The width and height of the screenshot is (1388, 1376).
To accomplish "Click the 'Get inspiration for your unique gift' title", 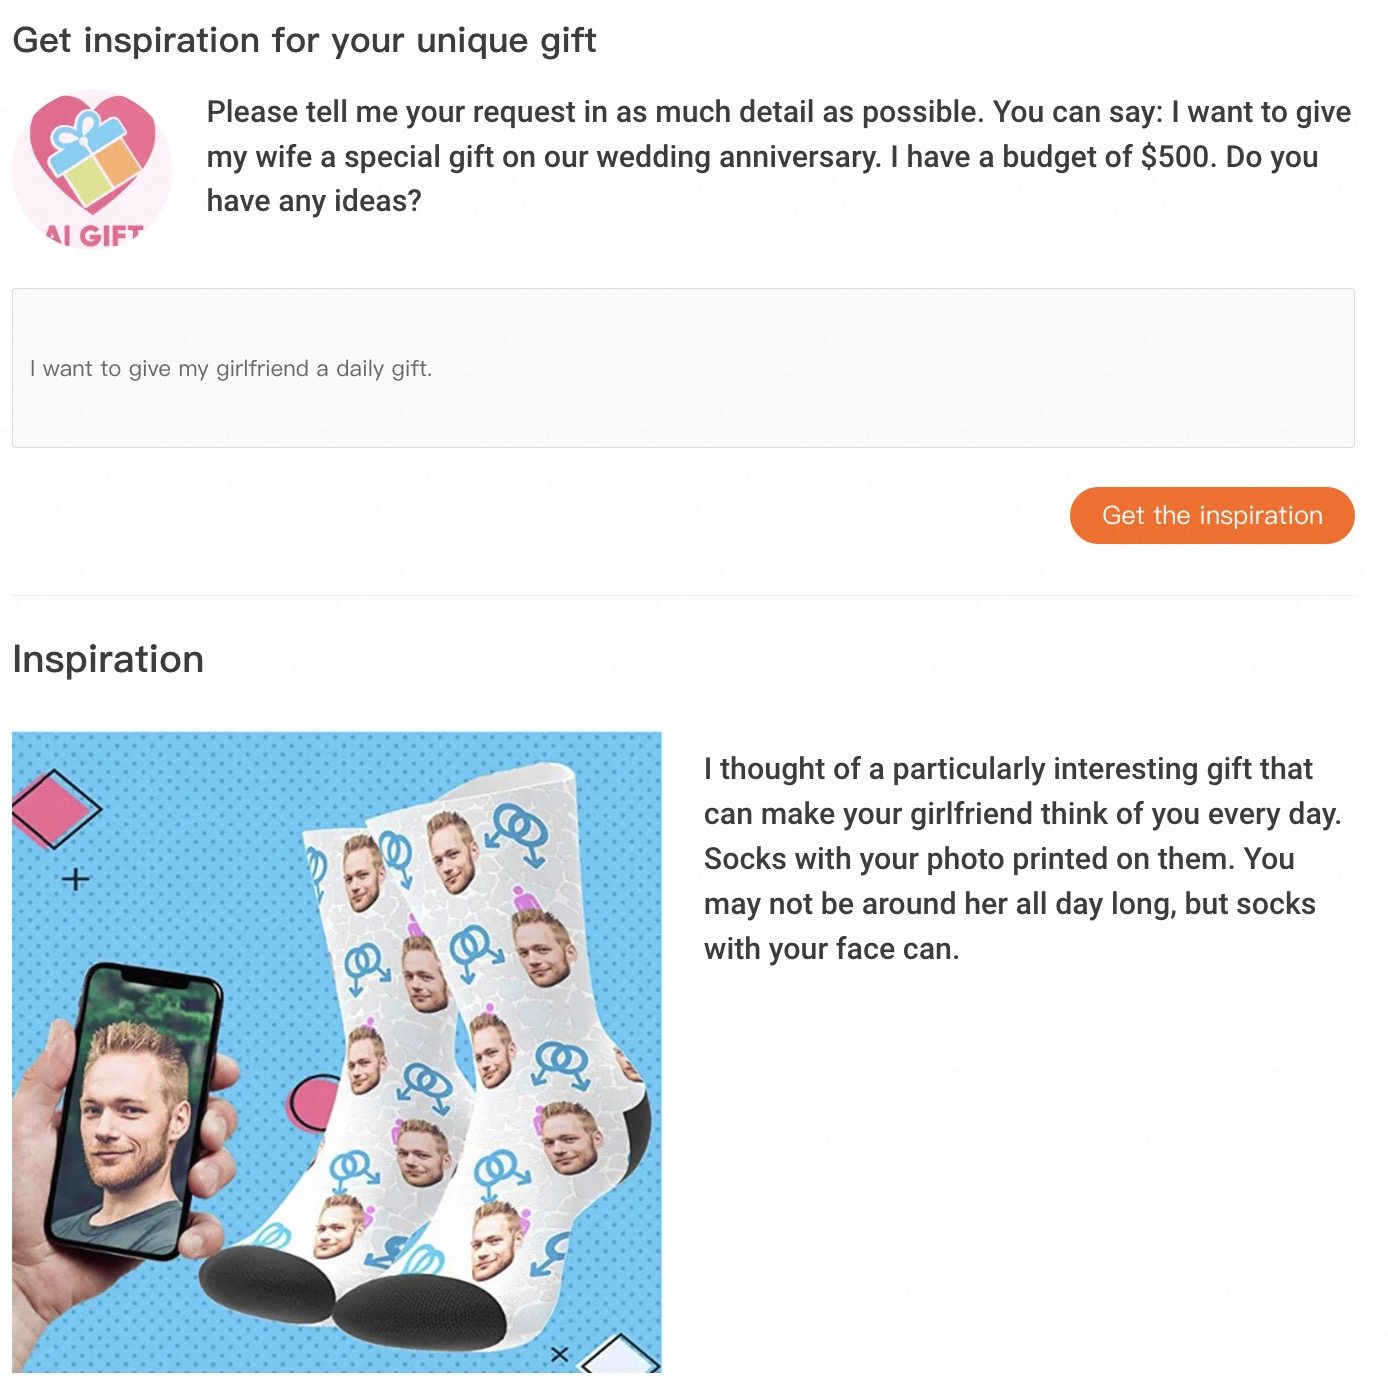I will [x=304, y=40].
